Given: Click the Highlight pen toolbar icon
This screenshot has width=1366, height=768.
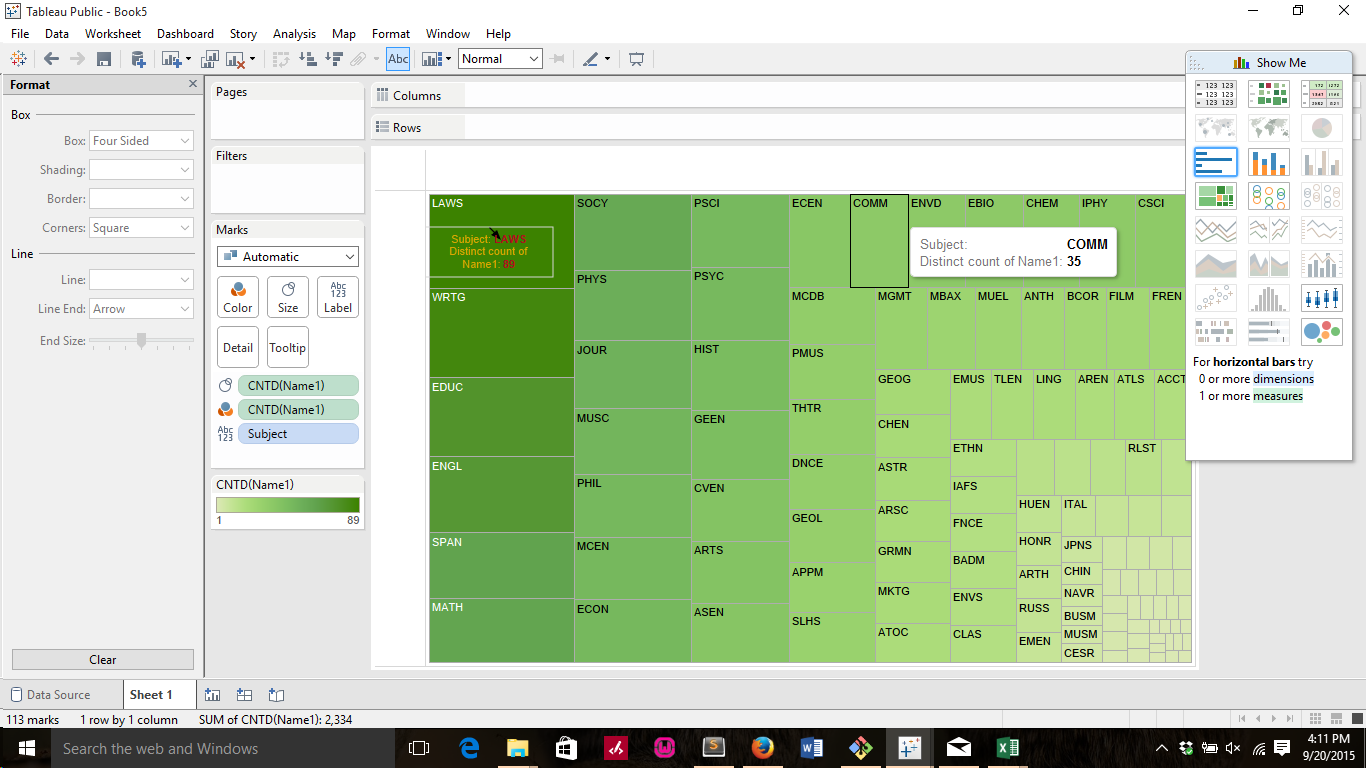Looking at the screenshot, I should tap(589, 59).
